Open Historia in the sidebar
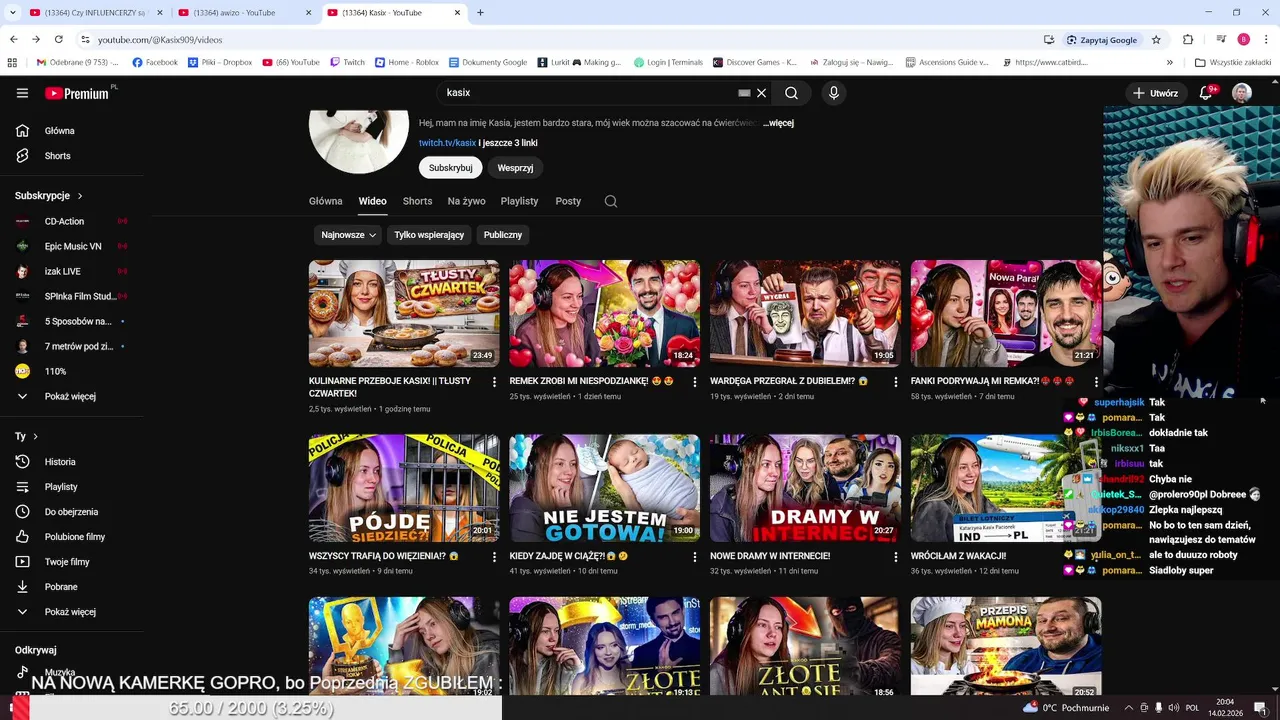Image resolution: width=1280 pixels, height=720 pixels. click(59, 462)
